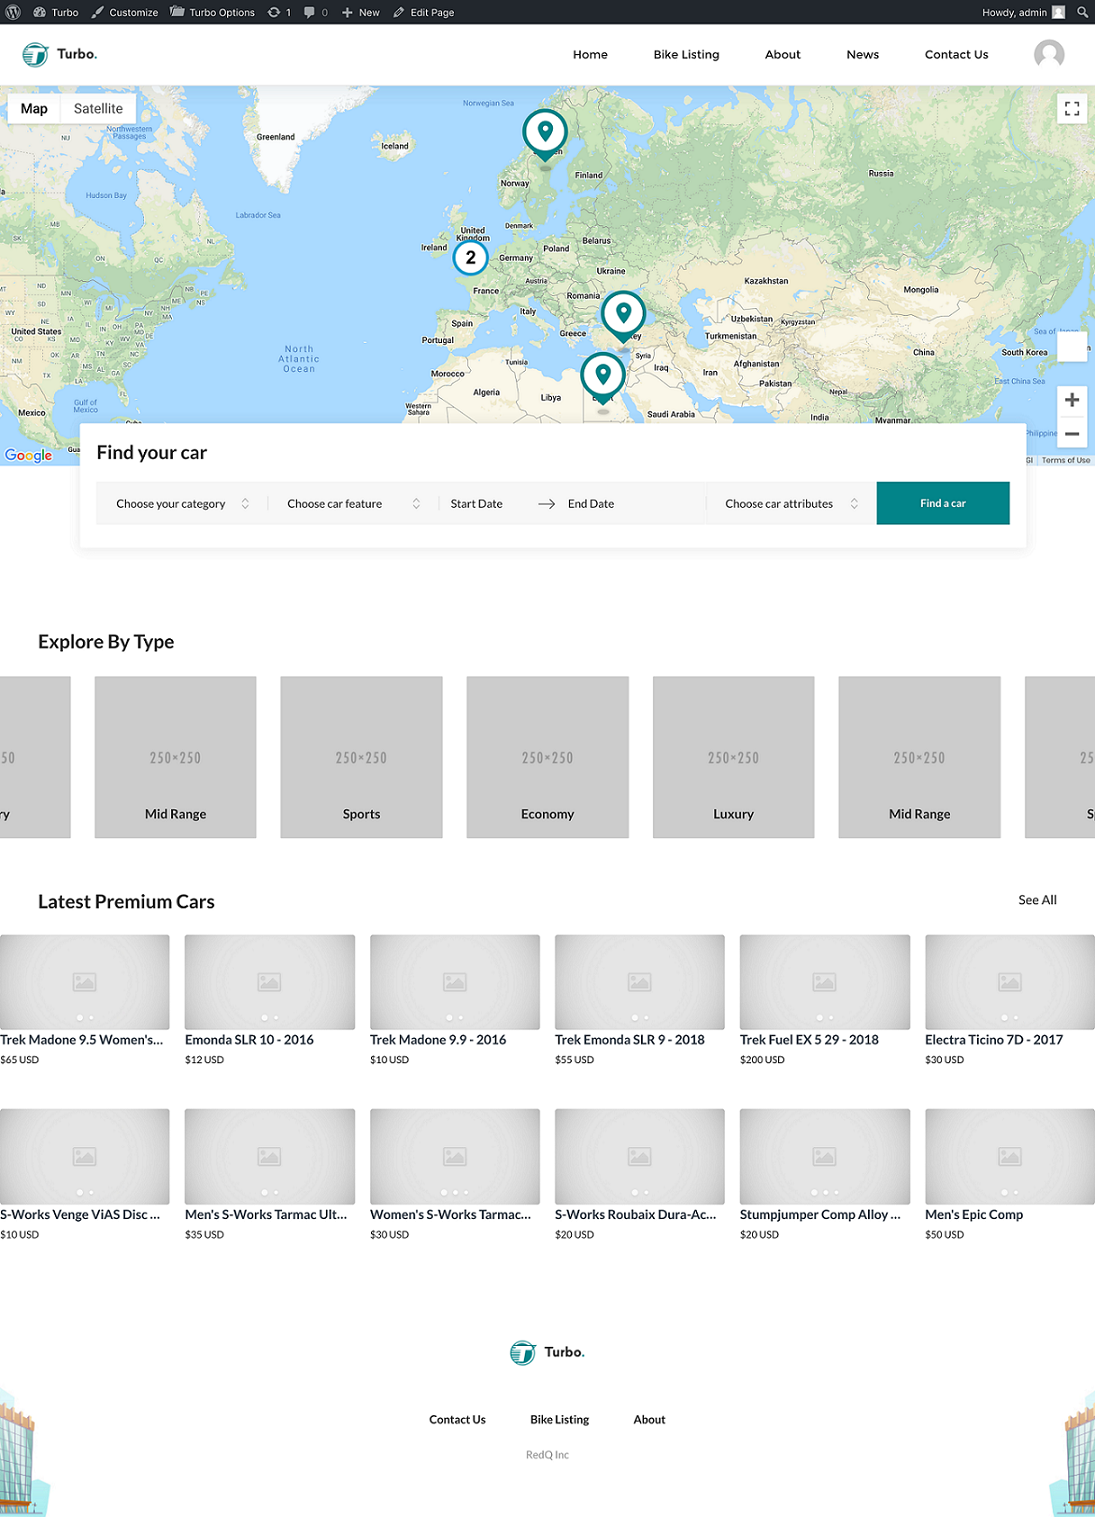
Task: Open the admin bar search icon
Action: [x=1082, y=12]
